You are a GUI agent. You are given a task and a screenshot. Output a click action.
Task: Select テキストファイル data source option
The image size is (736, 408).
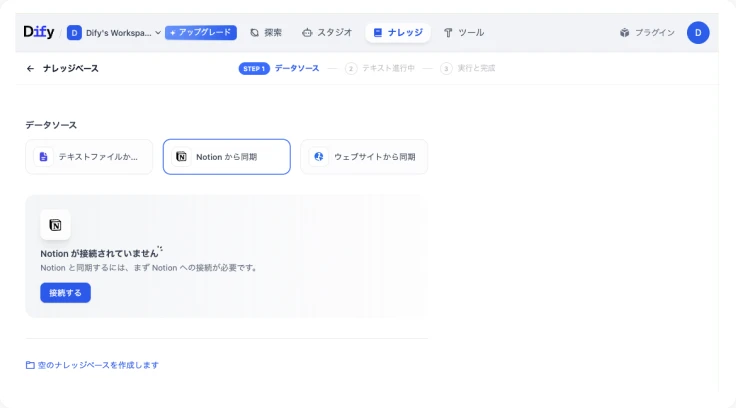pos(89,157)
